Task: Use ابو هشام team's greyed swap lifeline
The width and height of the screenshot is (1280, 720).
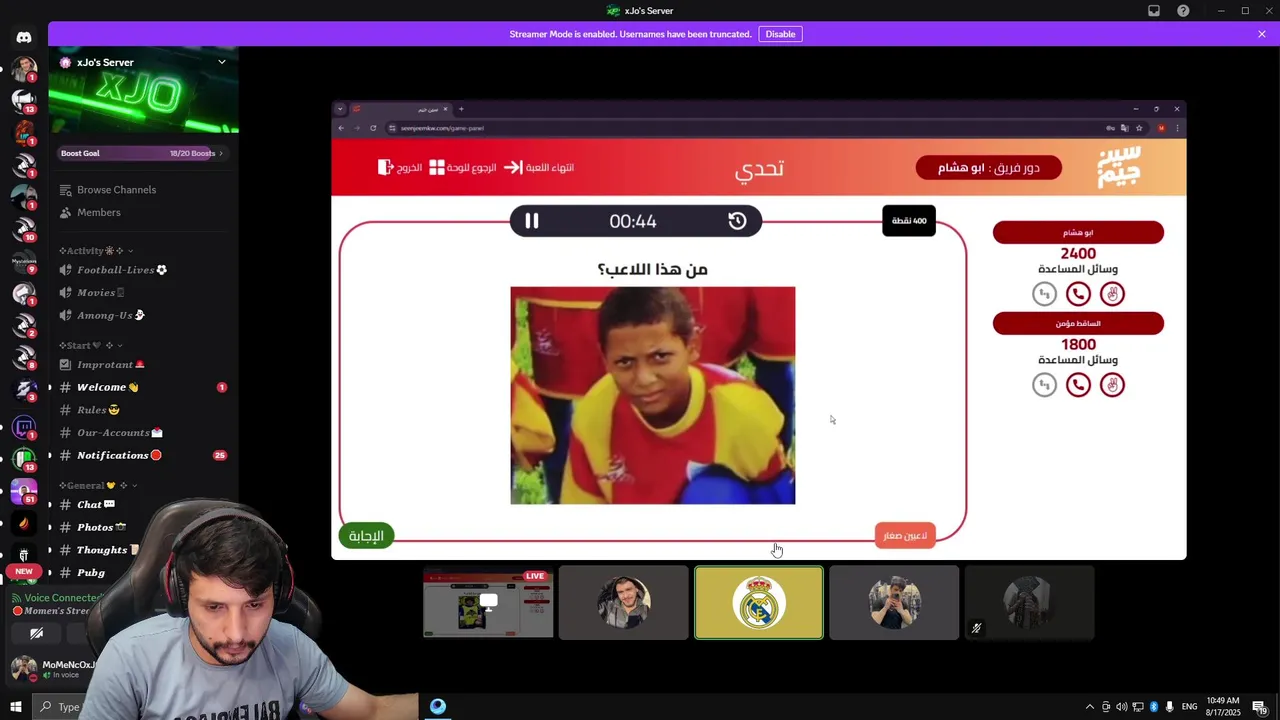Action: 1044,294
